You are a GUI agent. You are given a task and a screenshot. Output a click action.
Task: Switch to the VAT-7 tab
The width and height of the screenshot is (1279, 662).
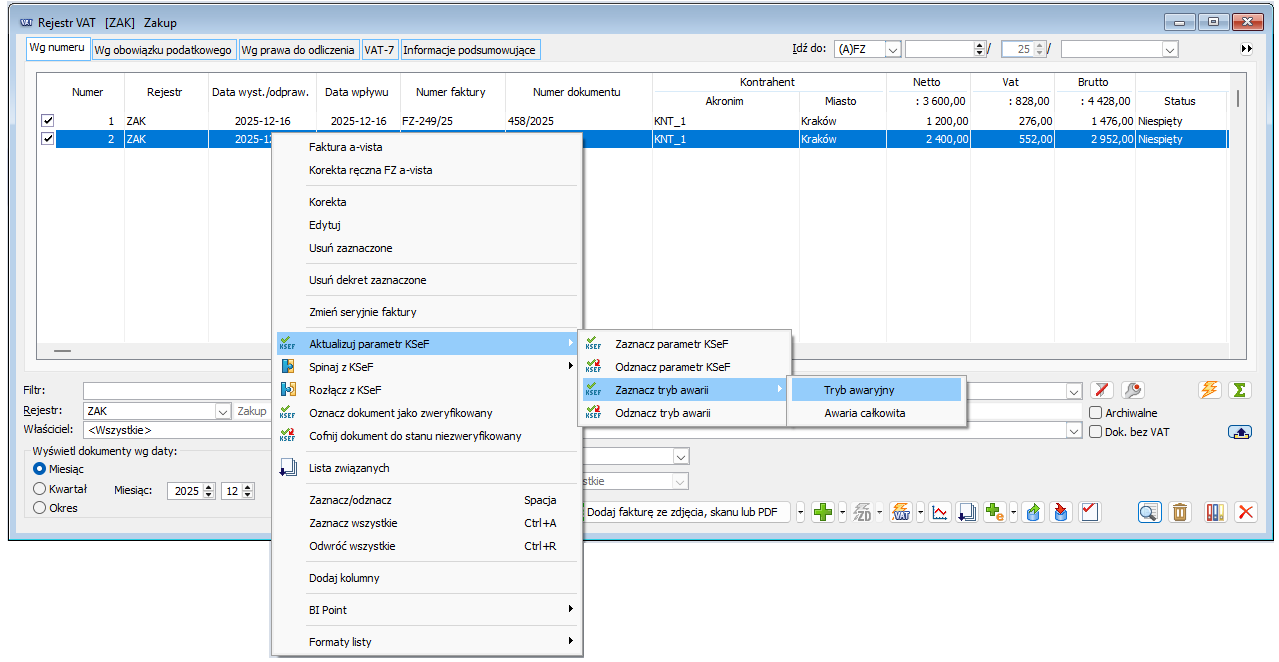click(379, 50)
